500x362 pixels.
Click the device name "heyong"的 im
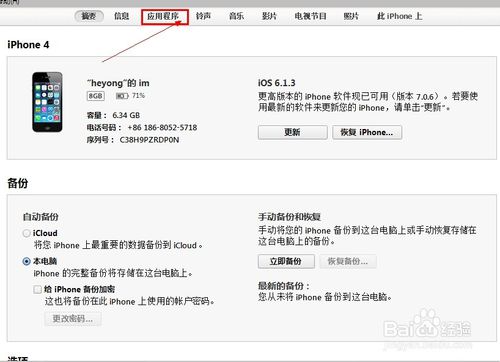coord(118,83)
